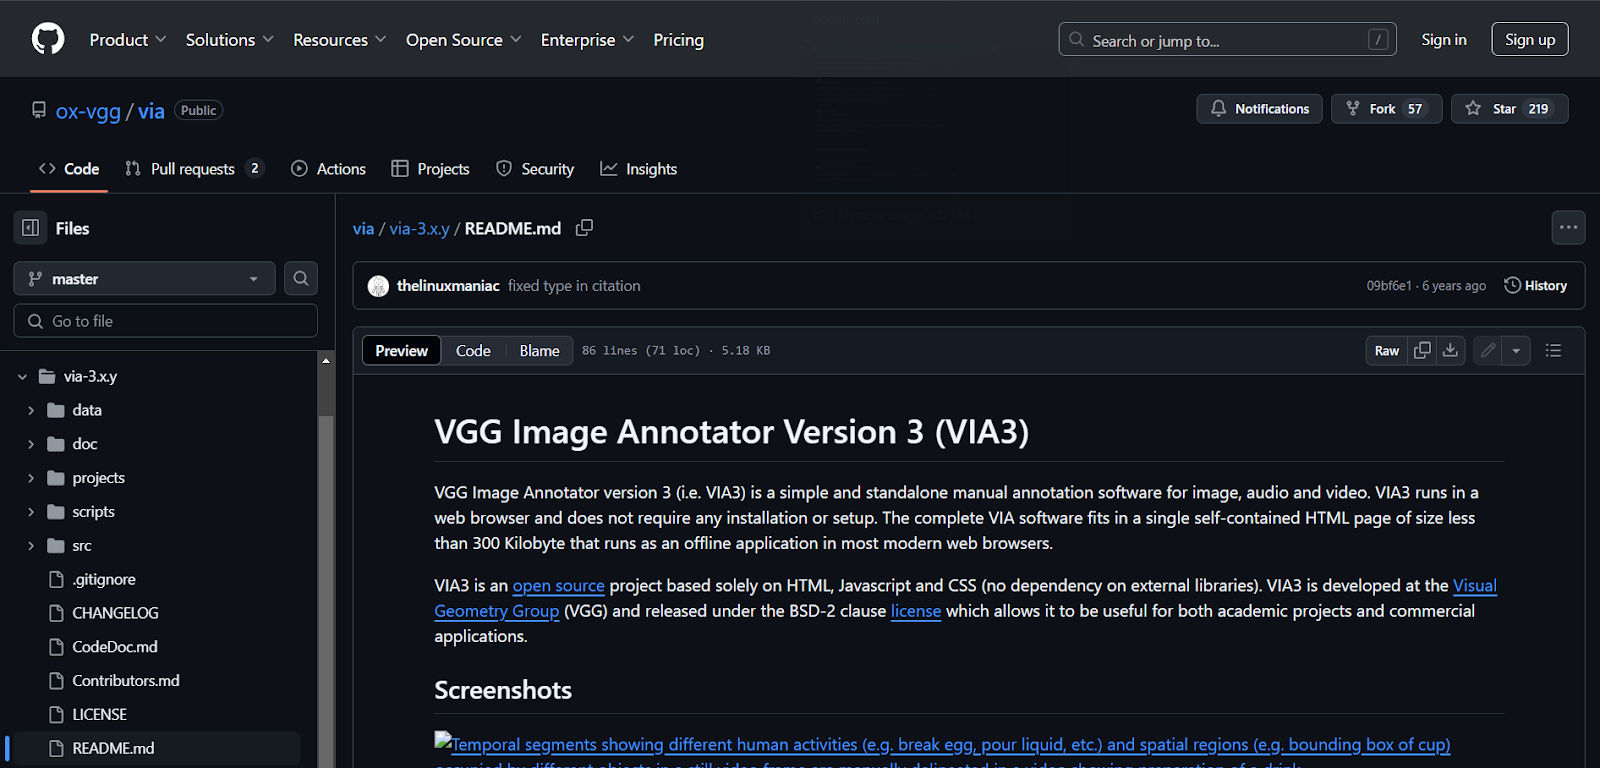Open the Contributors.md file
The width and height of the screenshot is (1600, 768).
click(x=126, y=681)
